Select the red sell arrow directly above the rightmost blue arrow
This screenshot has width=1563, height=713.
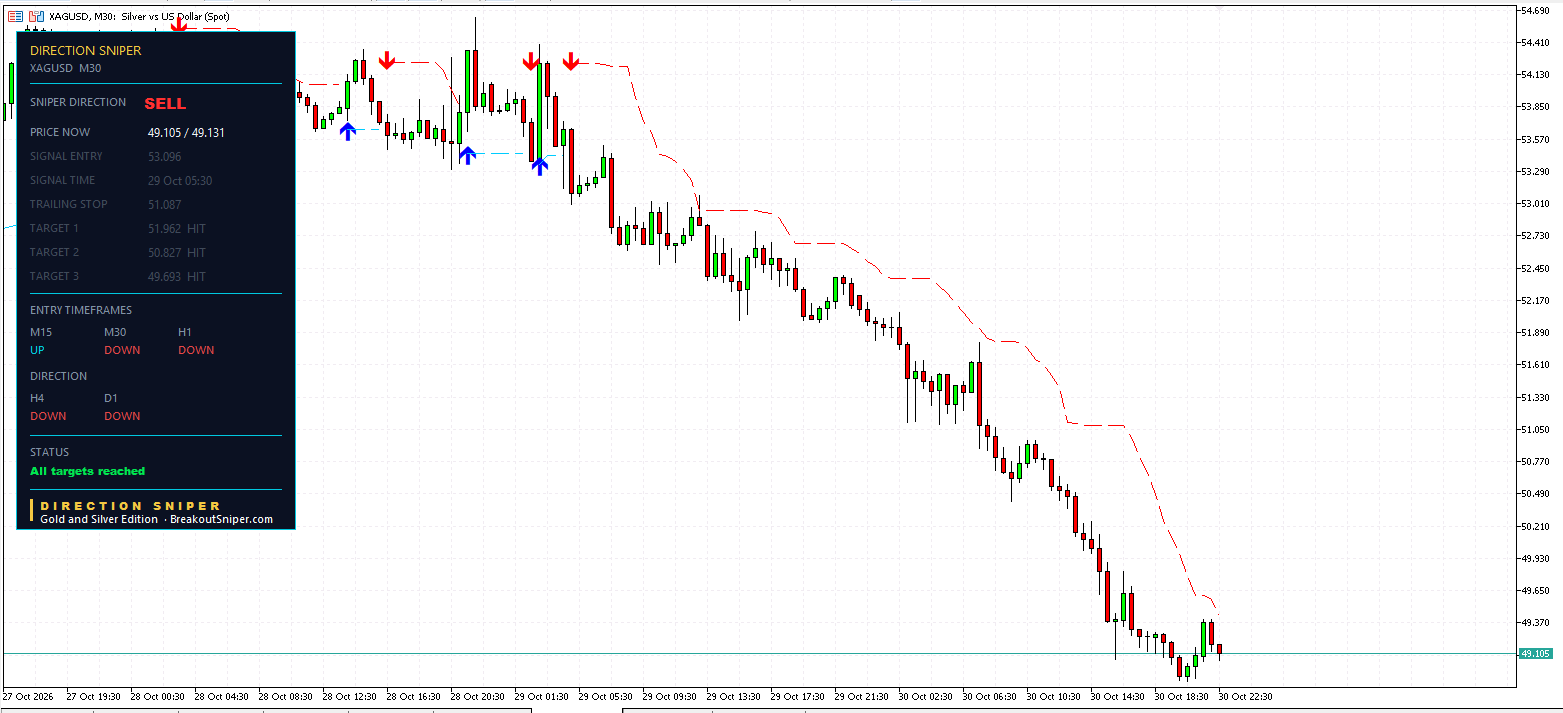[x=531, y=62]
